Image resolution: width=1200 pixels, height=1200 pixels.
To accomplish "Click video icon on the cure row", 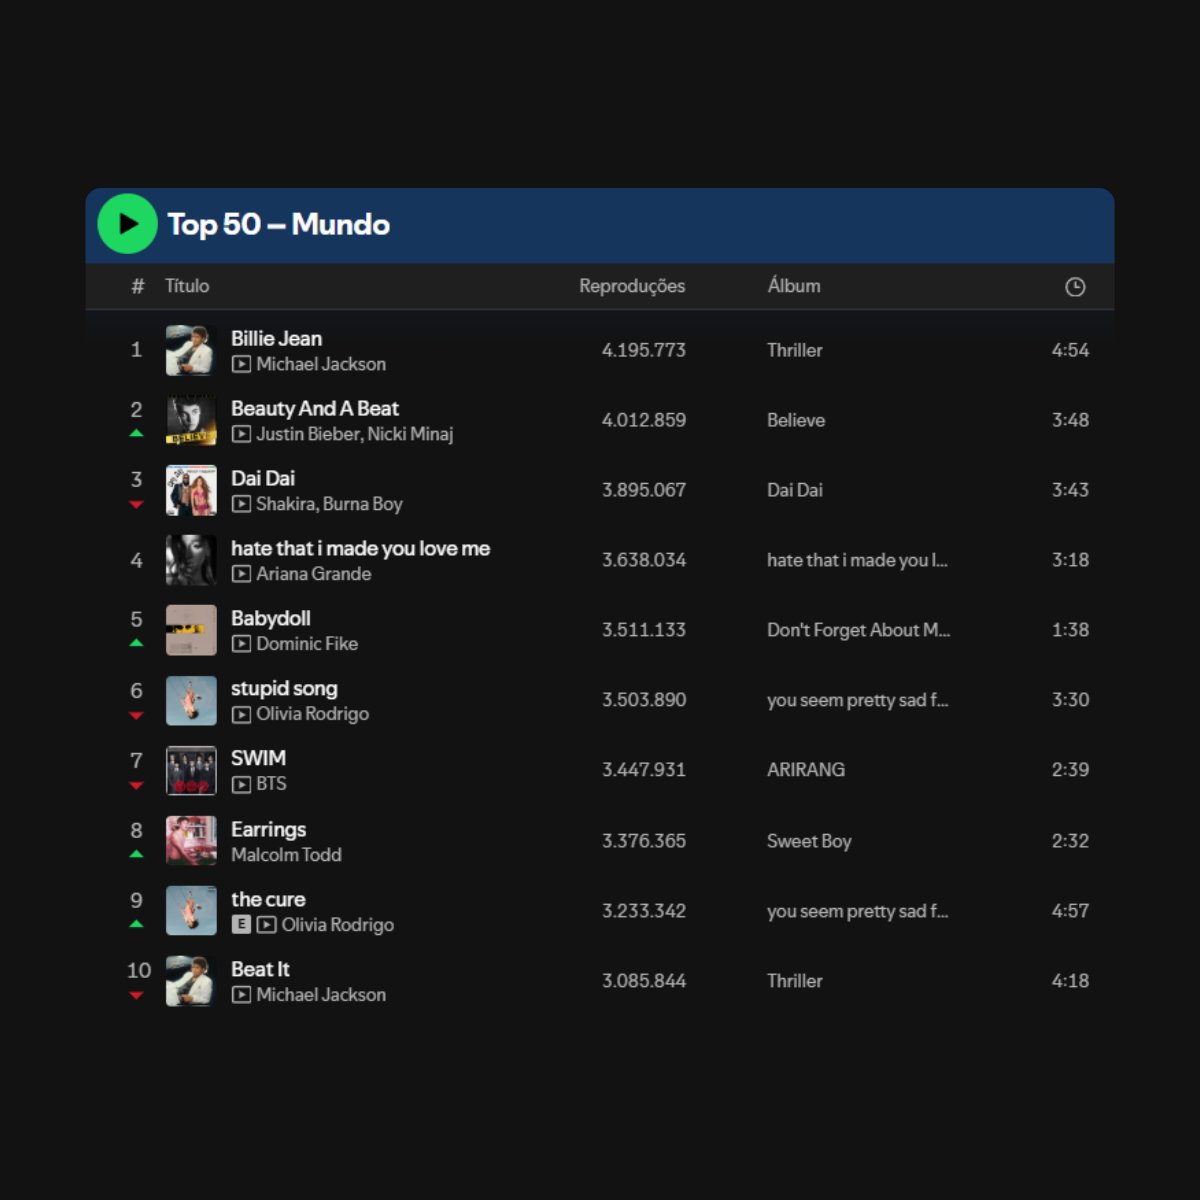I will [x=266, y=925].
